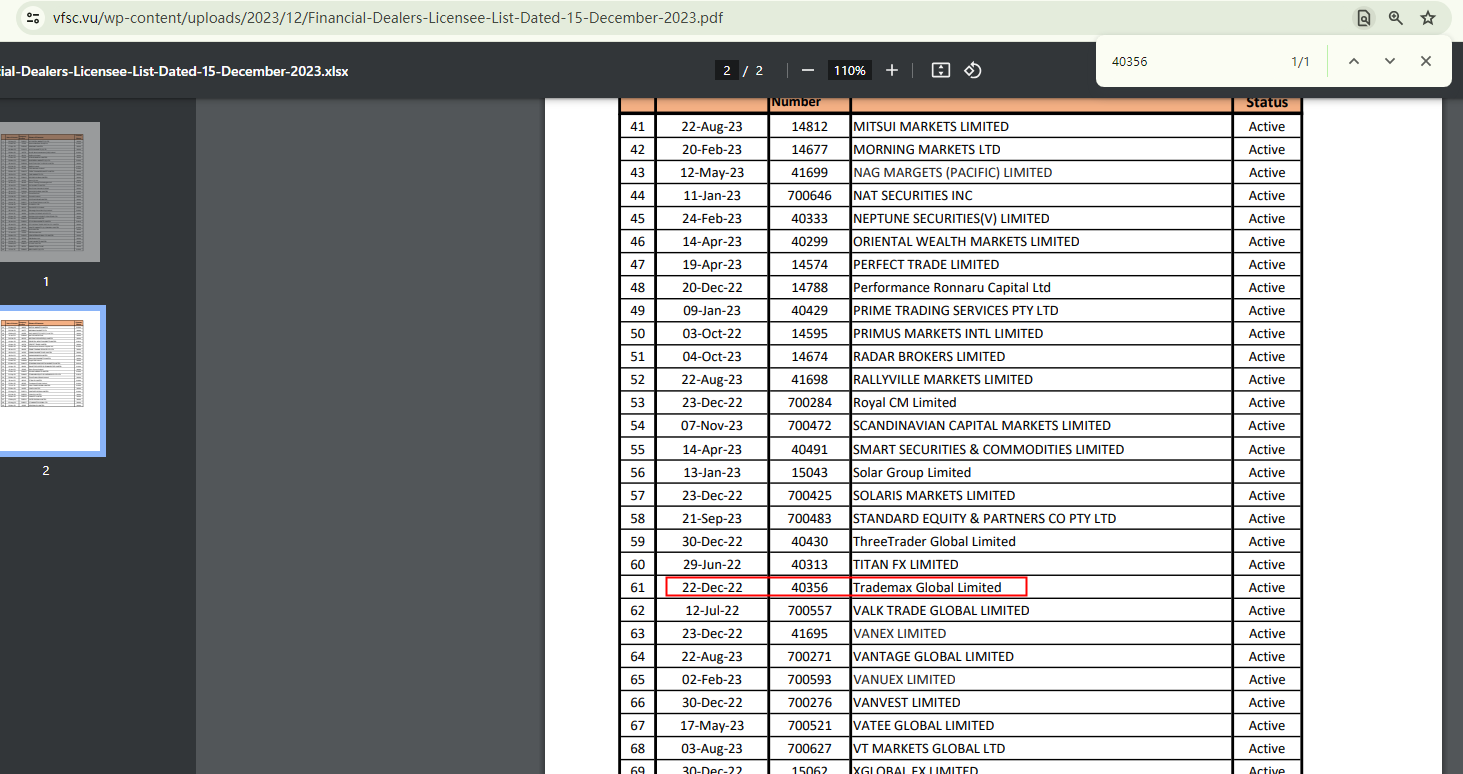Viewport: 1463px width, 774px height.
Task: Click the 110% zoom level field
Action: click(x=850, y=70)
